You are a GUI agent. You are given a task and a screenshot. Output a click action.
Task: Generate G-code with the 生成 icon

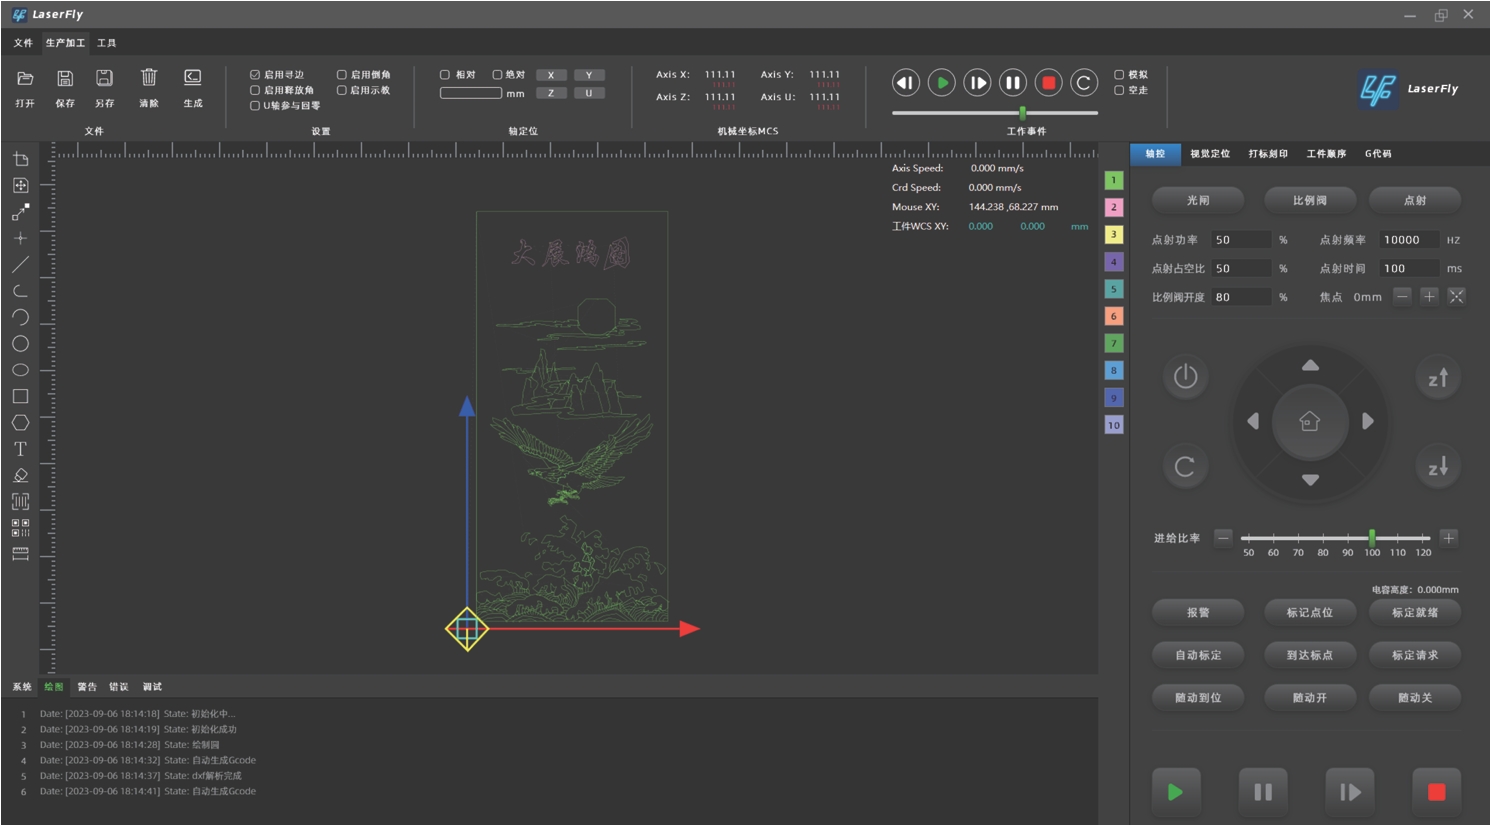coord(193,78)
